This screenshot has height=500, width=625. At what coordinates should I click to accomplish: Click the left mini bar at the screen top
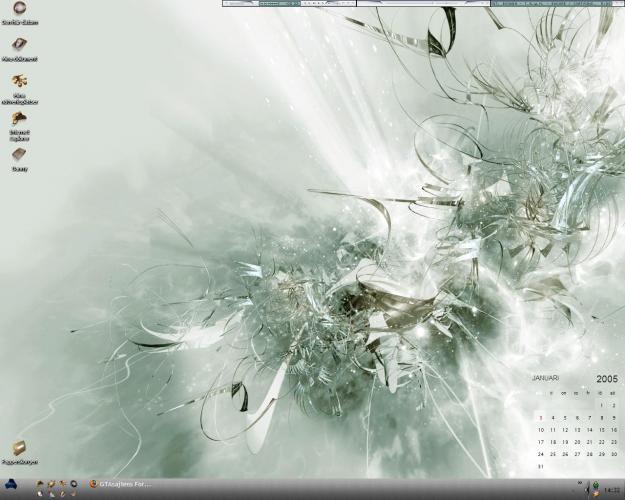(290, 4)
